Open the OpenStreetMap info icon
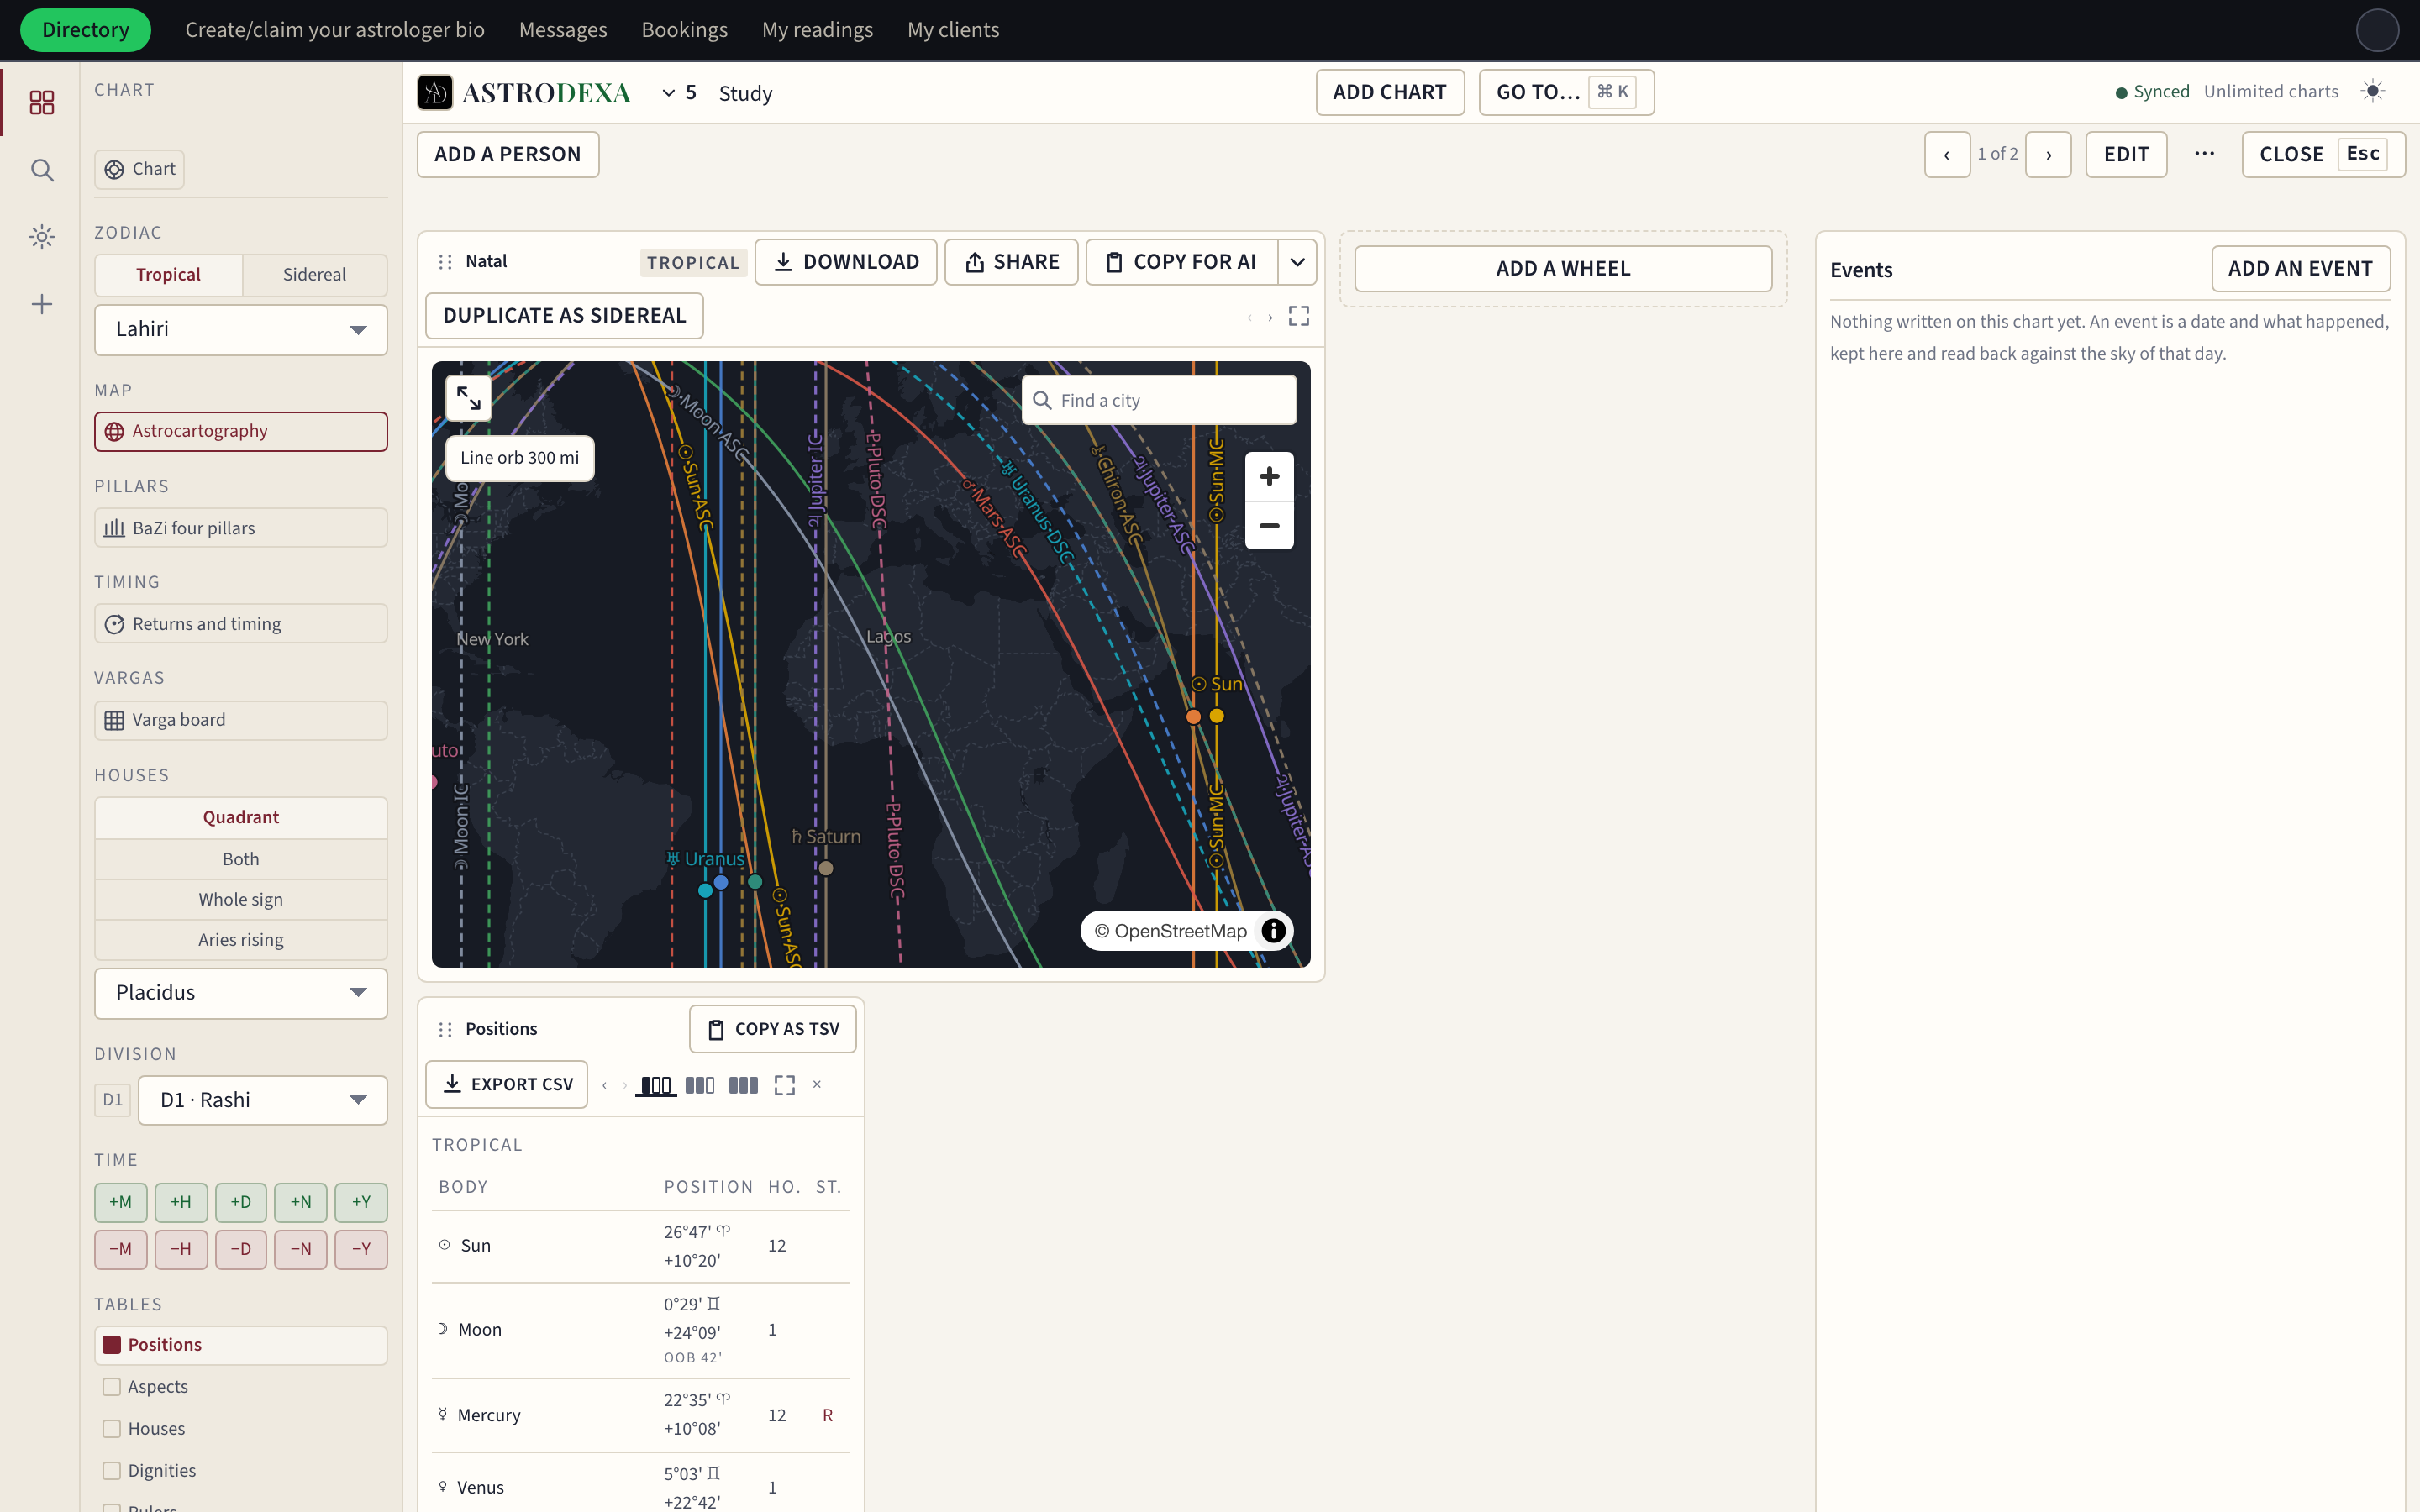 pos(1273,931)
